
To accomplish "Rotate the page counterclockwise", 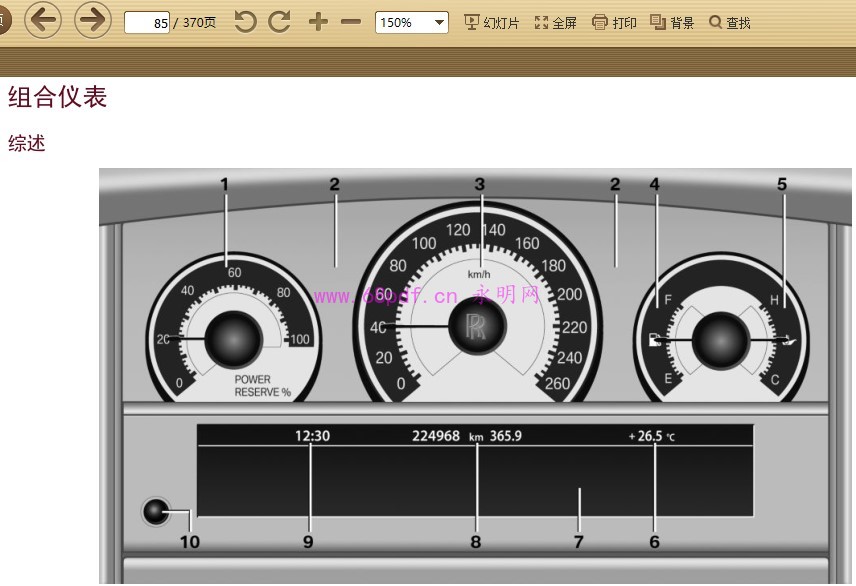I will click(x=245, y=22).
